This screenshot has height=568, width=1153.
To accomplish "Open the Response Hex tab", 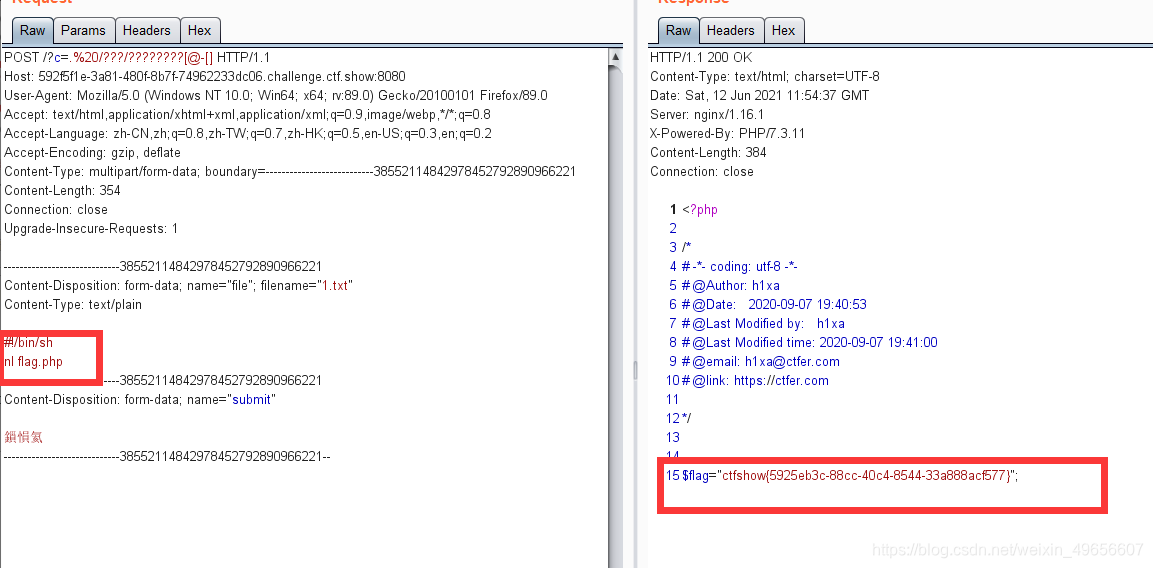I will 783,31.
